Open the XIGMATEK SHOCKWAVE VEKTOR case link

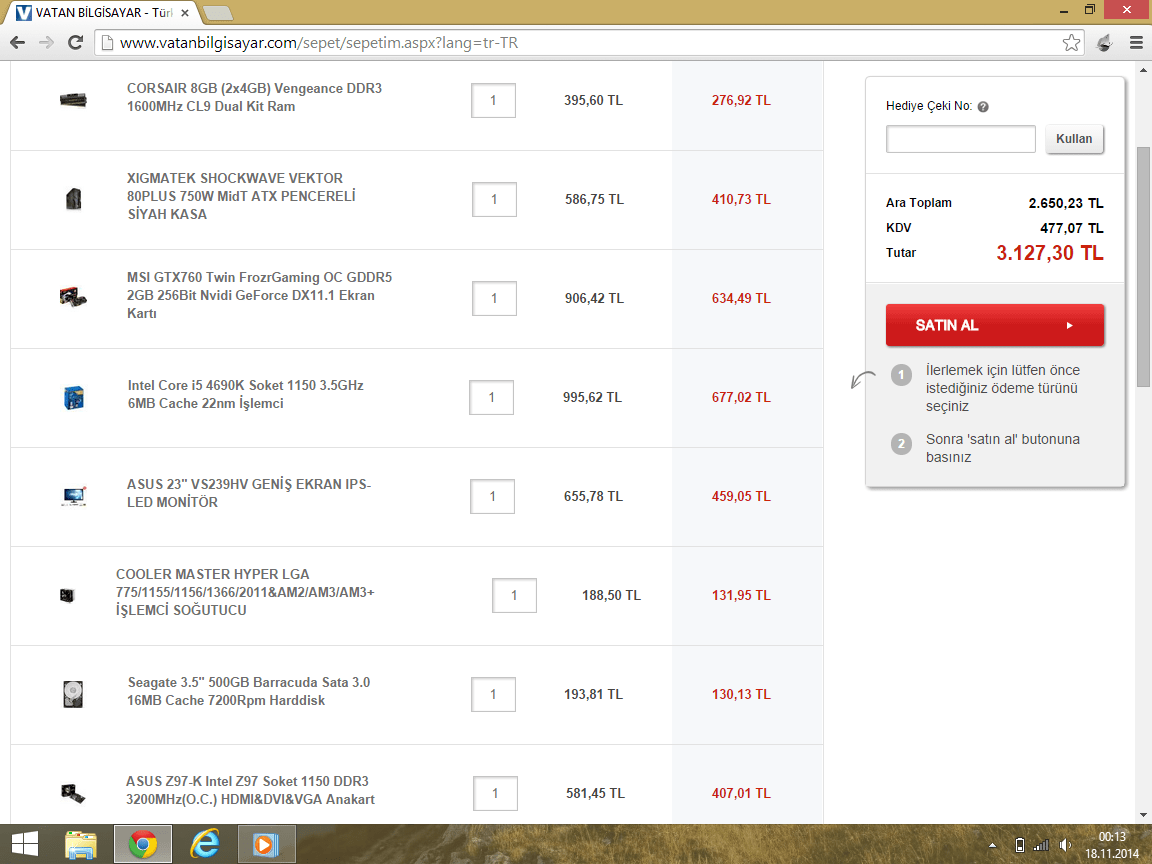tap(241, 196)
